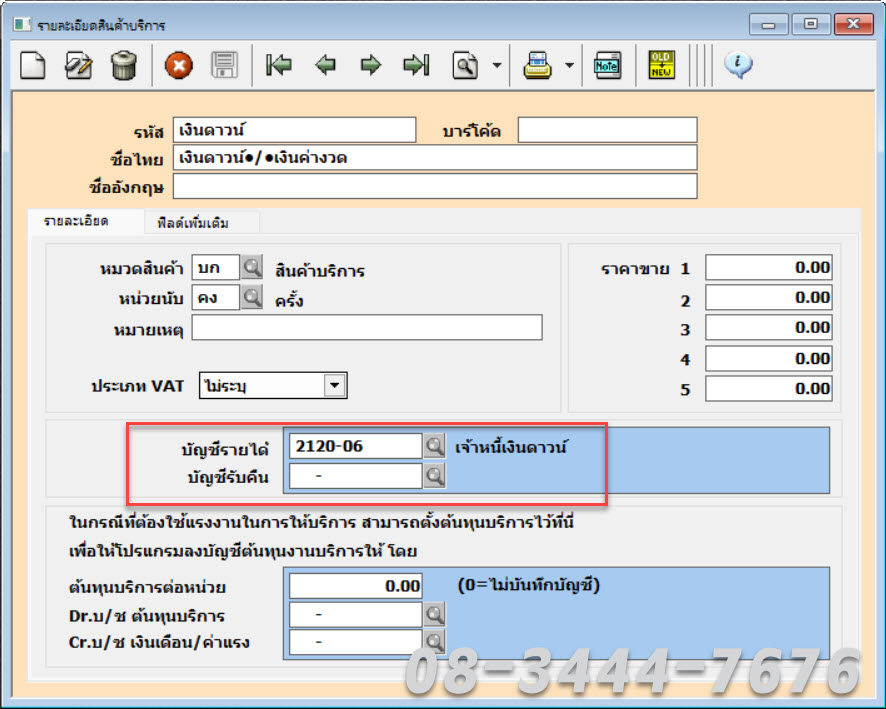Image resolution: width=886 pixels, height=709 pixels.
Task: Click the ชื่อไทย name field
Action: pyautogui.click(x=435, y=158)
